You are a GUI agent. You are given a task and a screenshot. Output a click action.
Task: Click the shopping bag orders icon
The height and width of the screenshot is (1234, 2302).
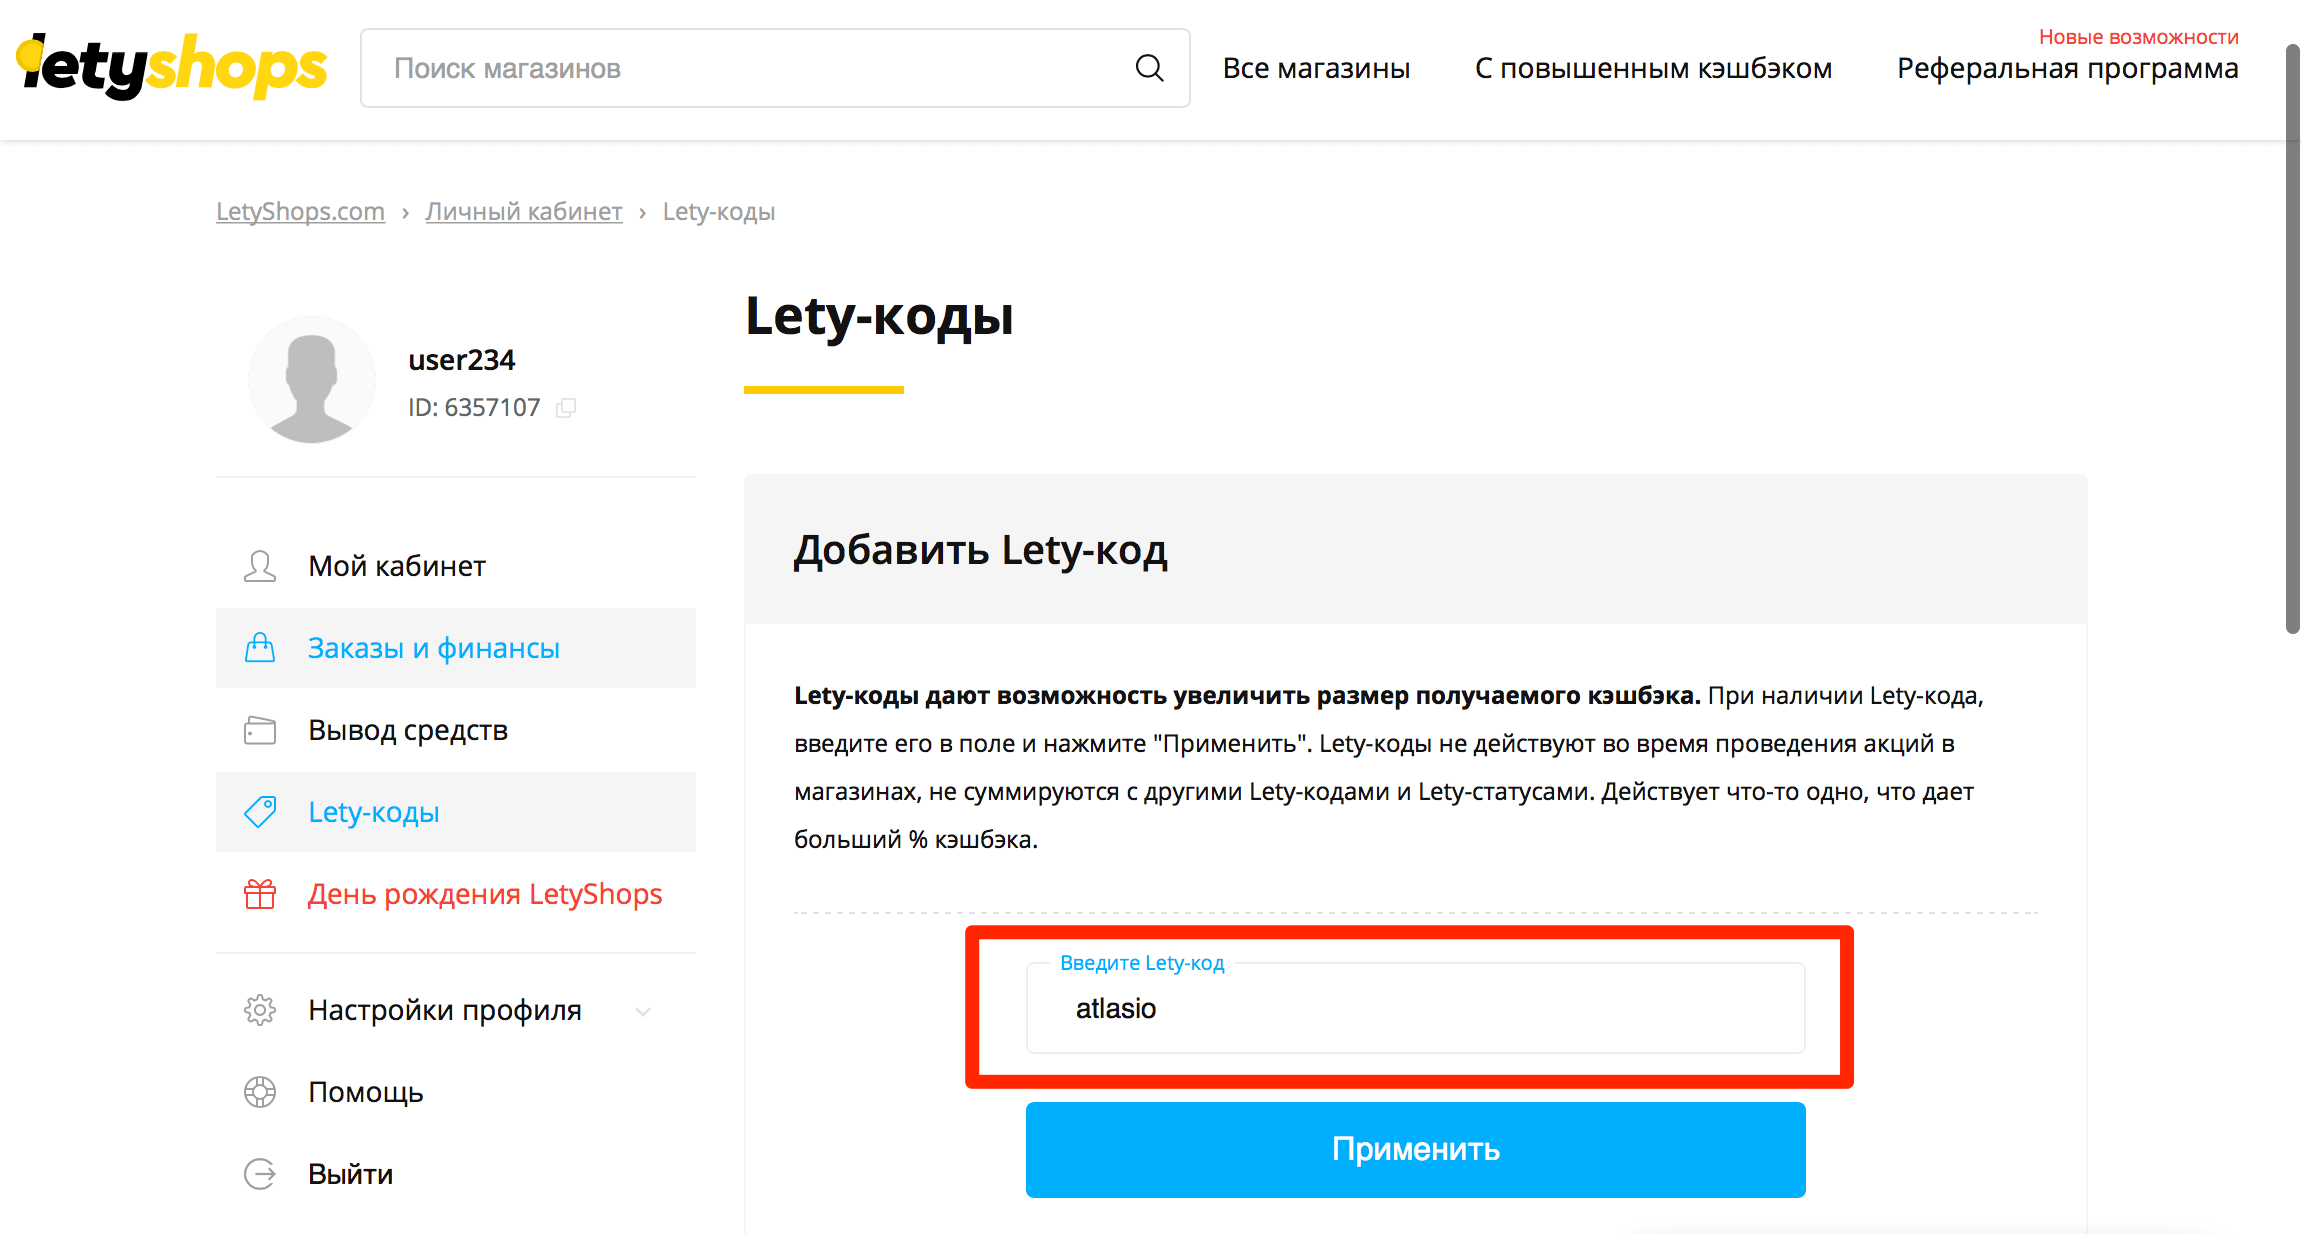(260, 648)
